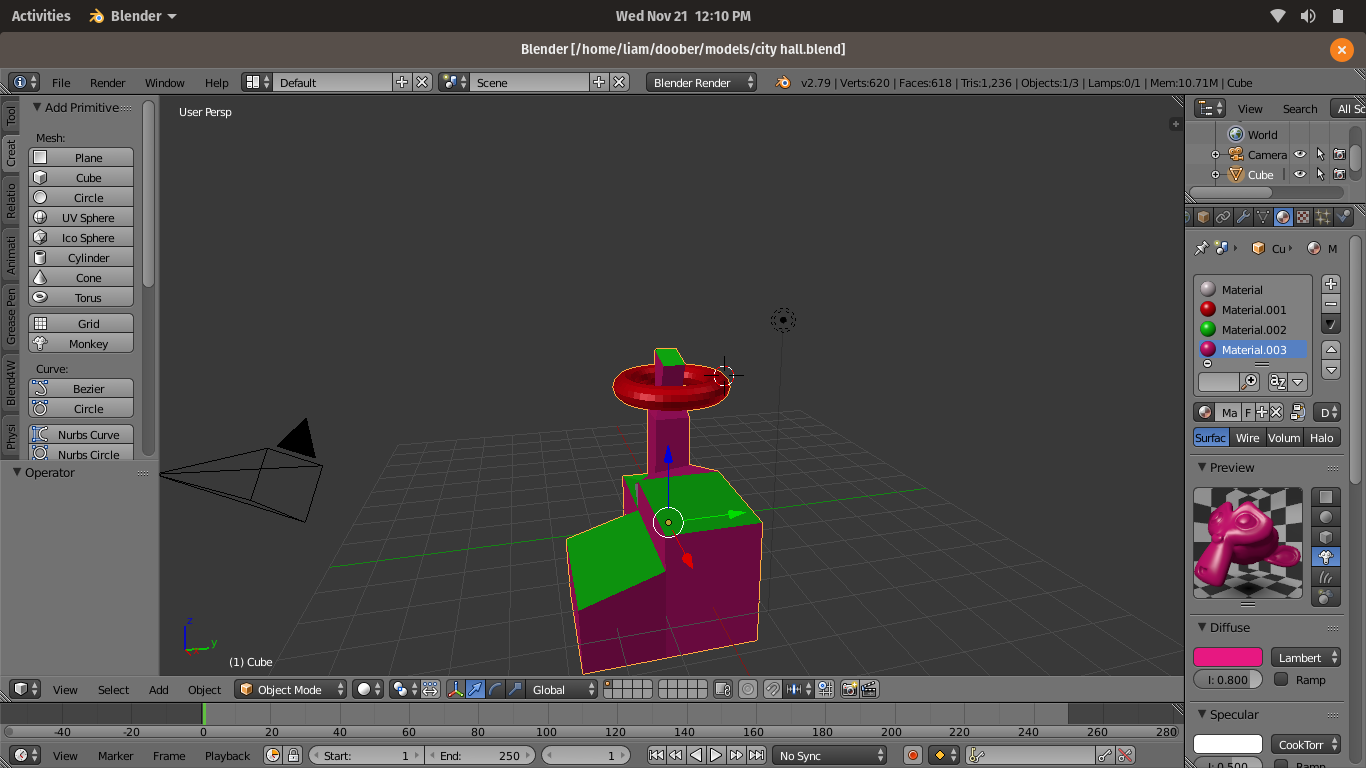The width and height of the screenshot is (1366, 768).
Task: Open the Lambert diffuse shader dropdown
Action: (1306, 658)
